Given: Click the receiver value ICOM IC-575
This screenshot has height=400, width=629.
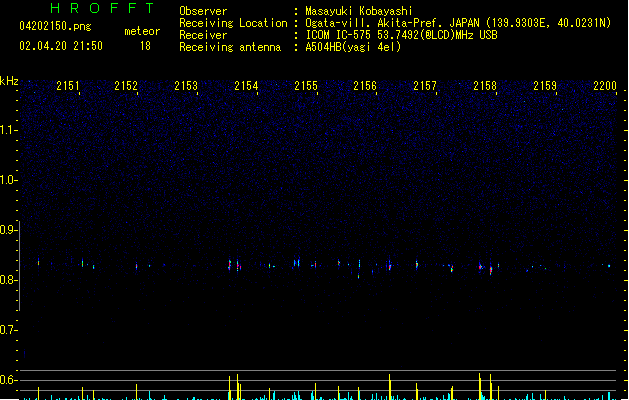Looking at the screenshot, I should (402, 35).
